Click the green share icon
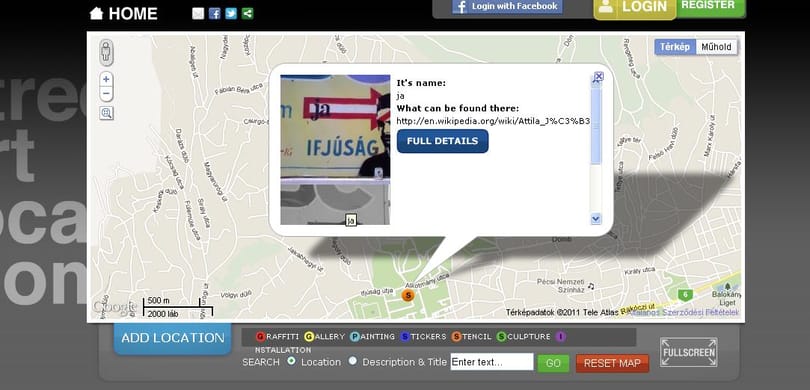Screen dimensions: 810x390 247,13
